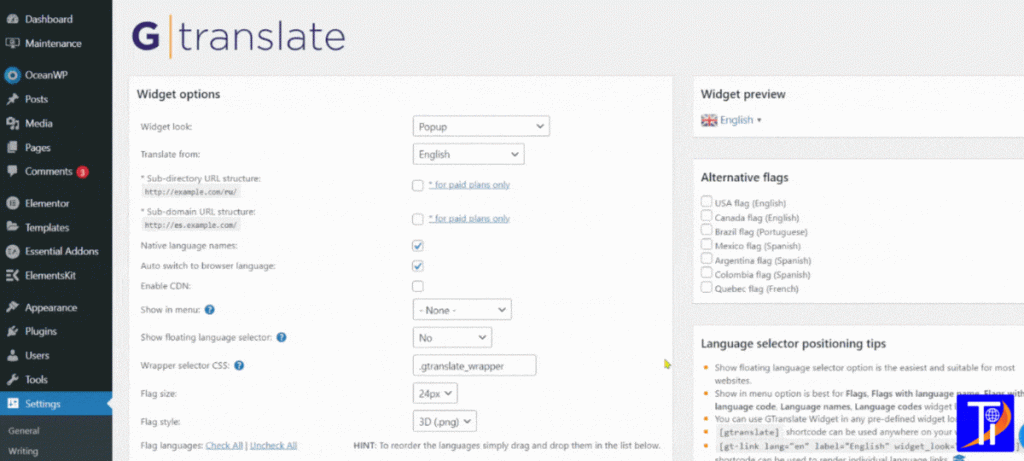Click the Users person icon

(x=12, y=356)
